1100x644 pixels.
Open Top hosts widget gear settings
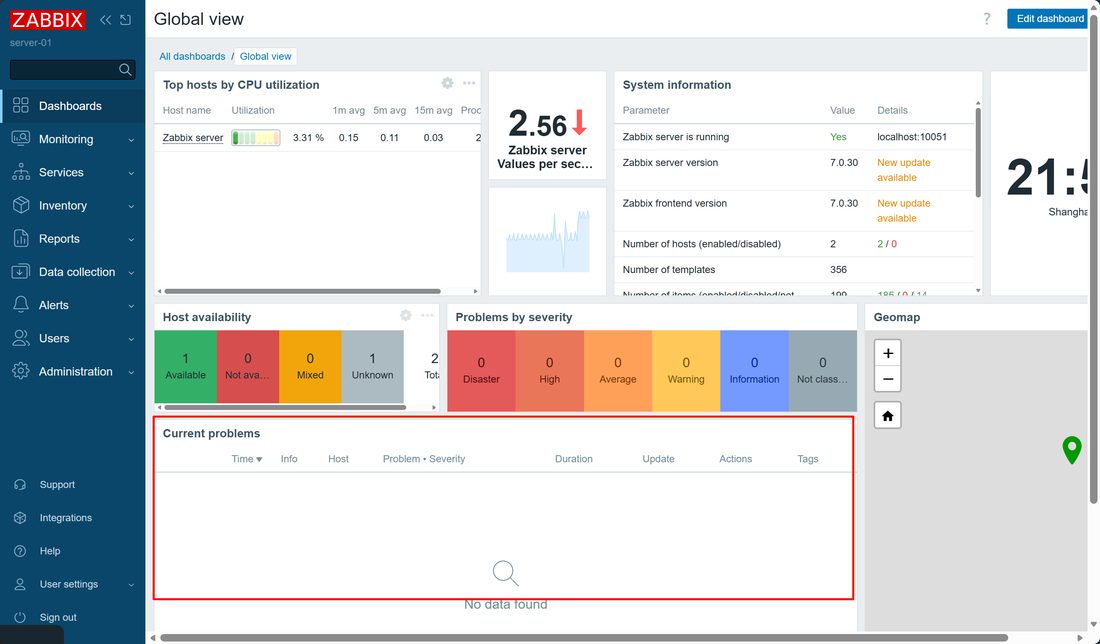[x=447, y=83]
